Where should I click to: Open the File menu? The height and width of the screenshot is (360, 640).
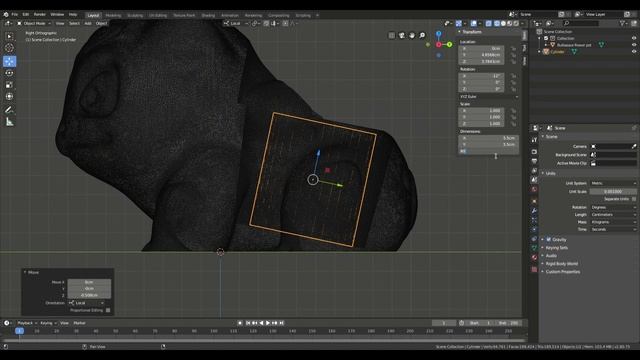coord(15,14)
